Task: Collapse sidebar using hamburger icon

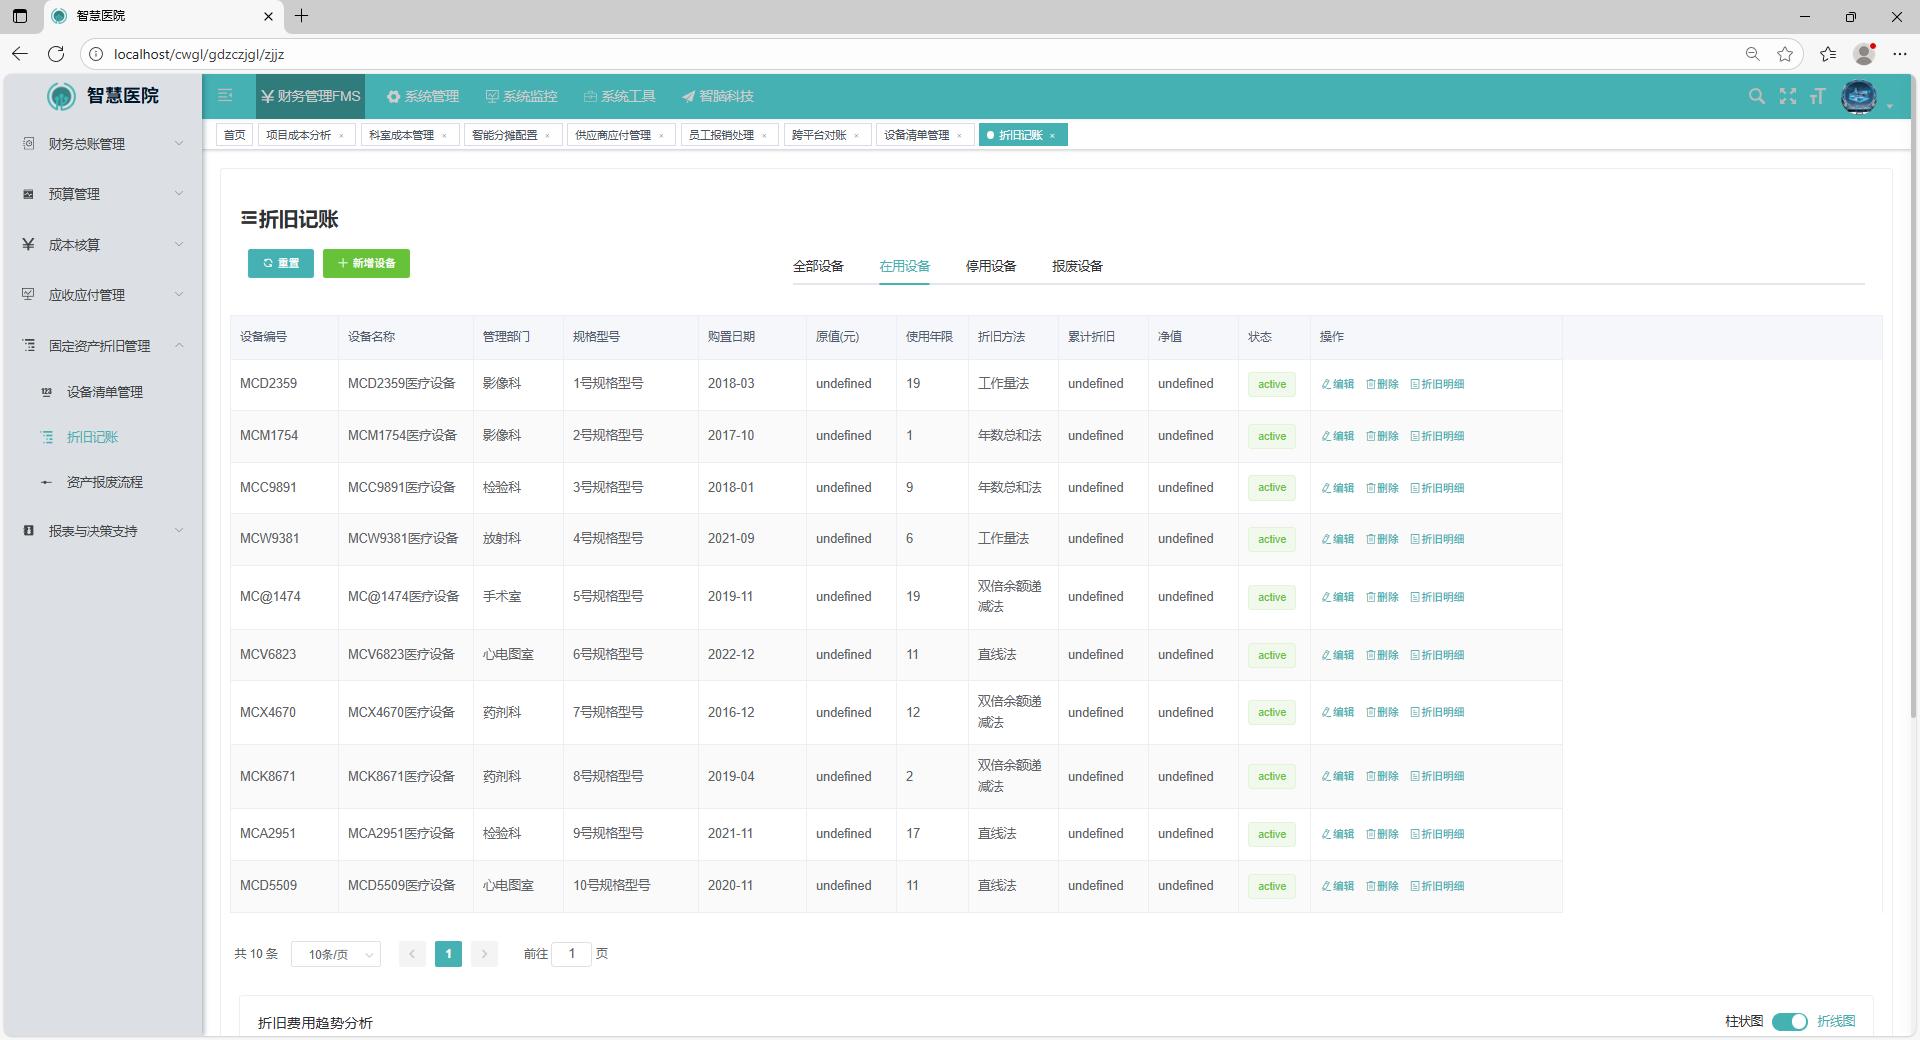Action: [225, 96]
